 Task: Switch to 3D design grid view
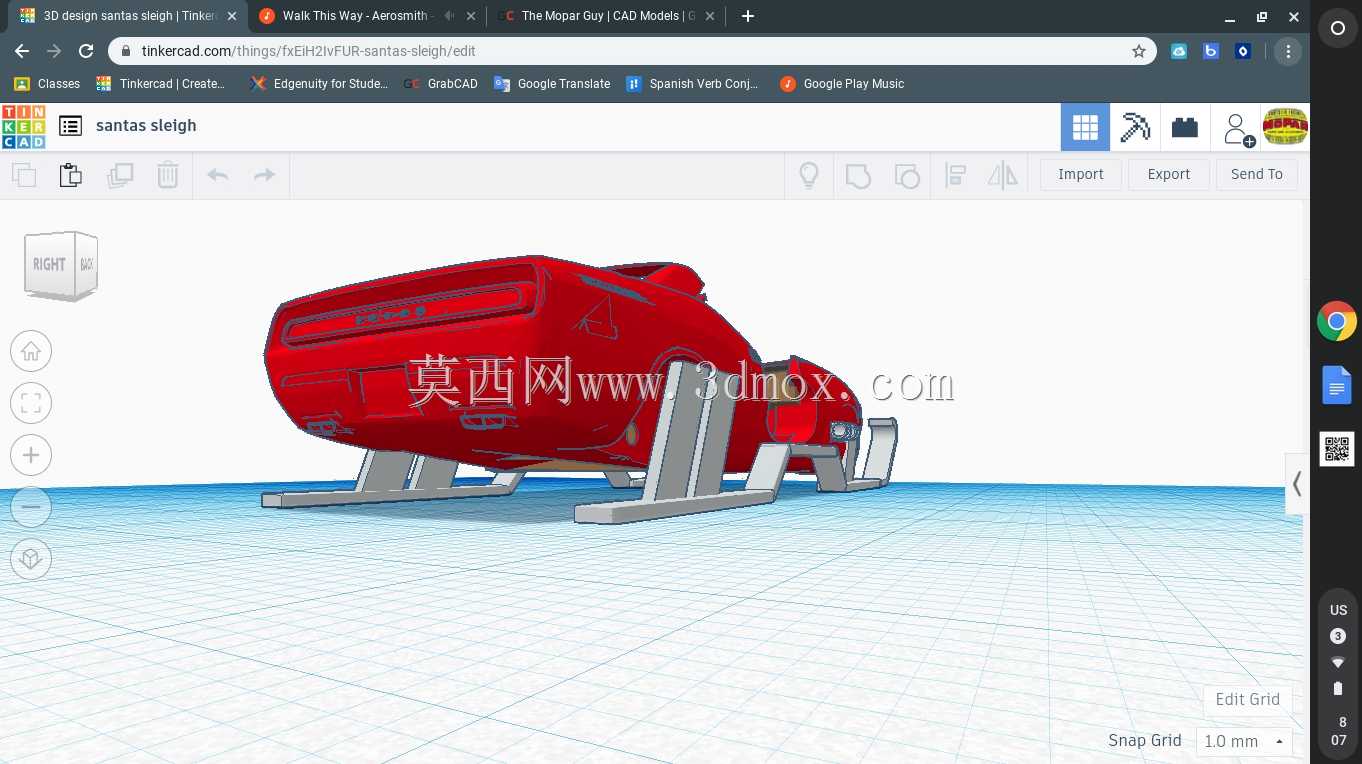tap(1085, 127)
